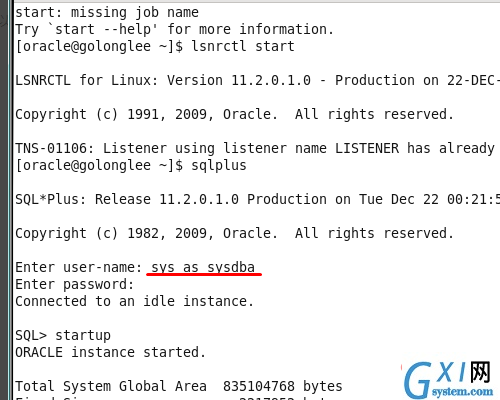
Task: Click the 'Enter password:' prompt line
Action: (75, 284)
